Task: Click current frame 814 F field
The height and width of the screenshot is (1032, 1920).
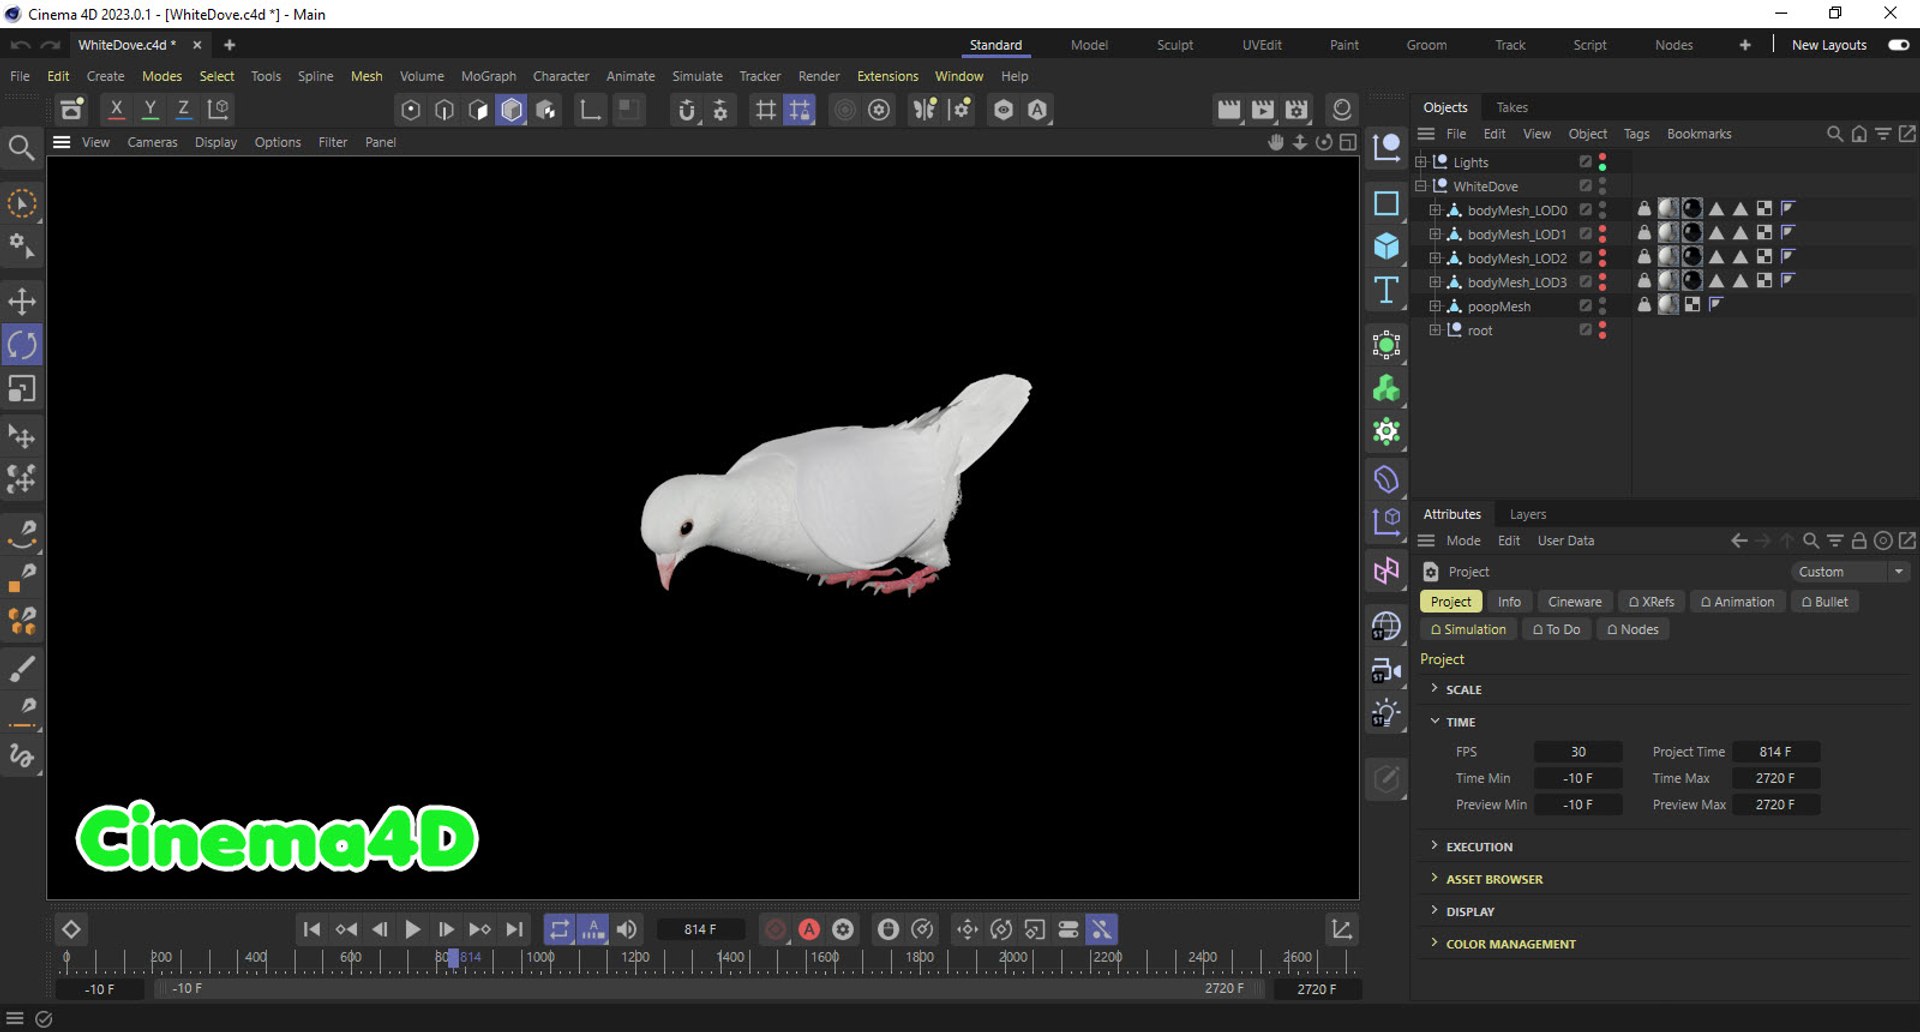Action: (700, 929)
